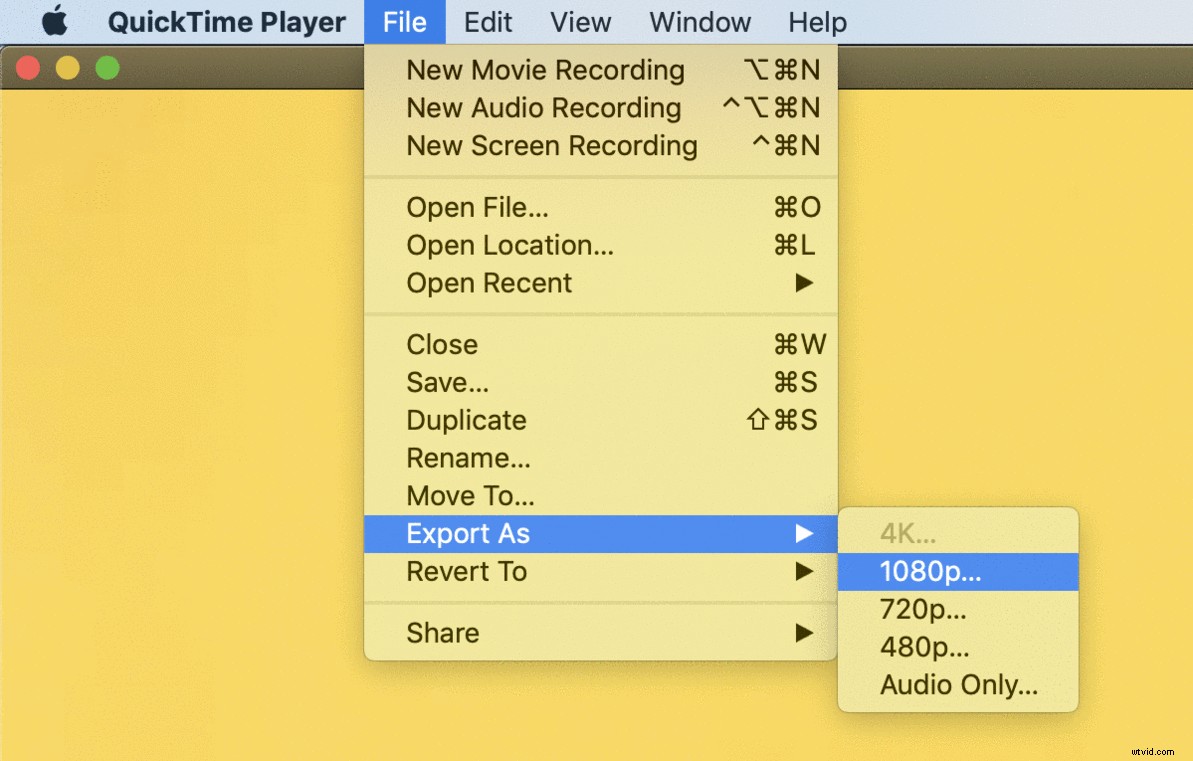Save the current movie
Screen dimensions: 1193x761
447,382
